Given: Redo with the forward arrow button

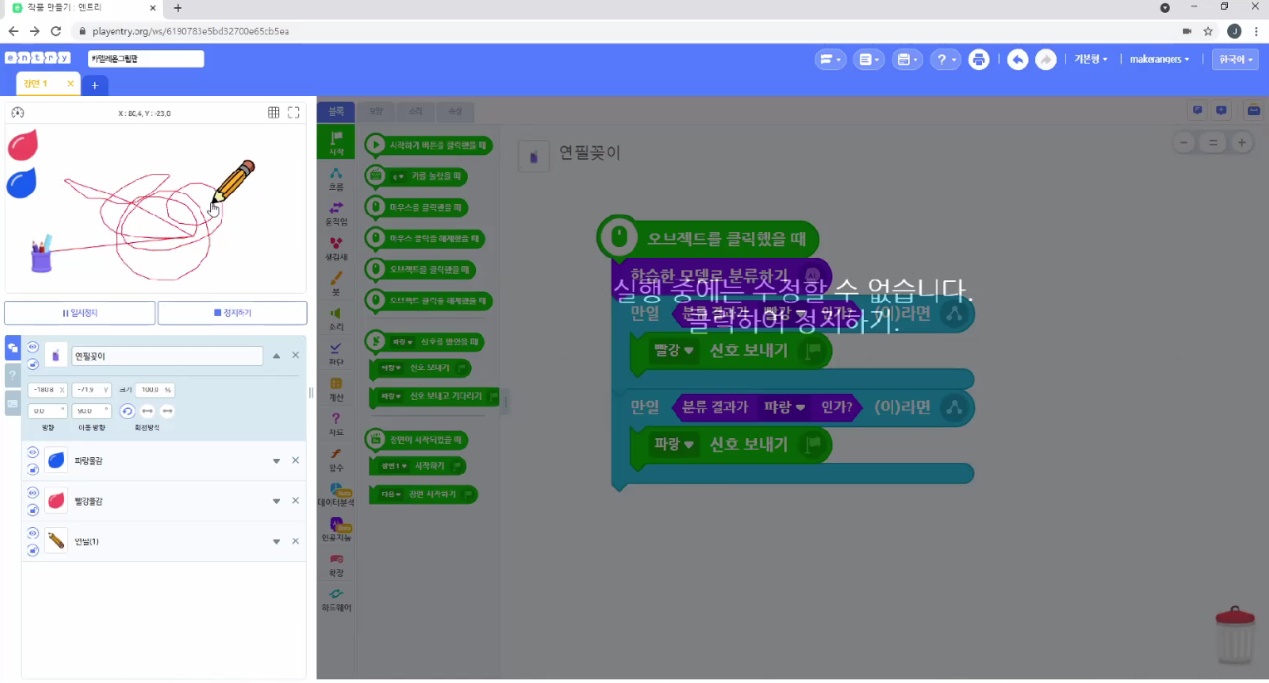Looking at the screenshot, I should (1045, 60).
